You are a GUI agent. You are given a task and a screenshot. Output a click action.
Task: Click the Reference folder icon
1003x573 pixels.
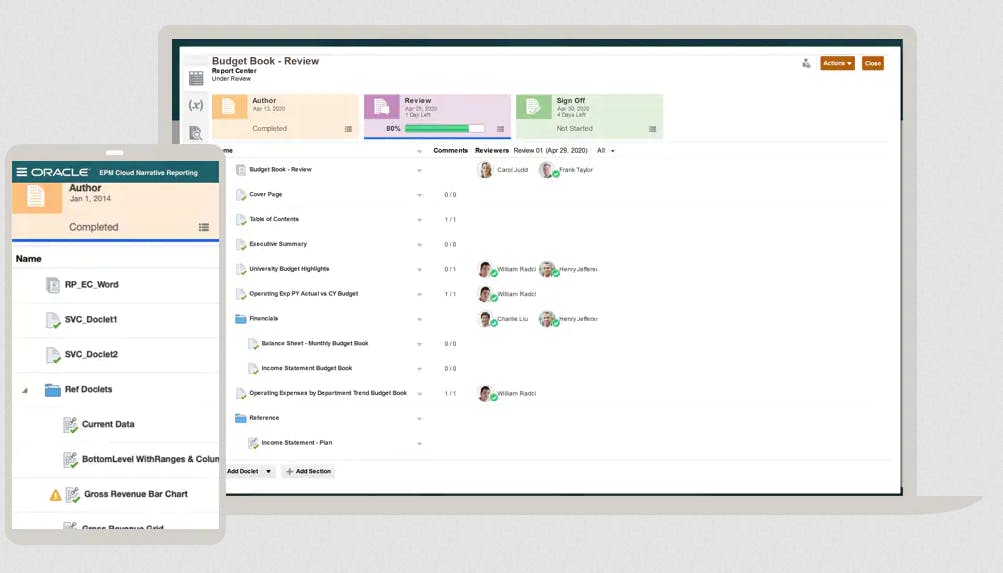pyautogui.click(x=241, y=418)
